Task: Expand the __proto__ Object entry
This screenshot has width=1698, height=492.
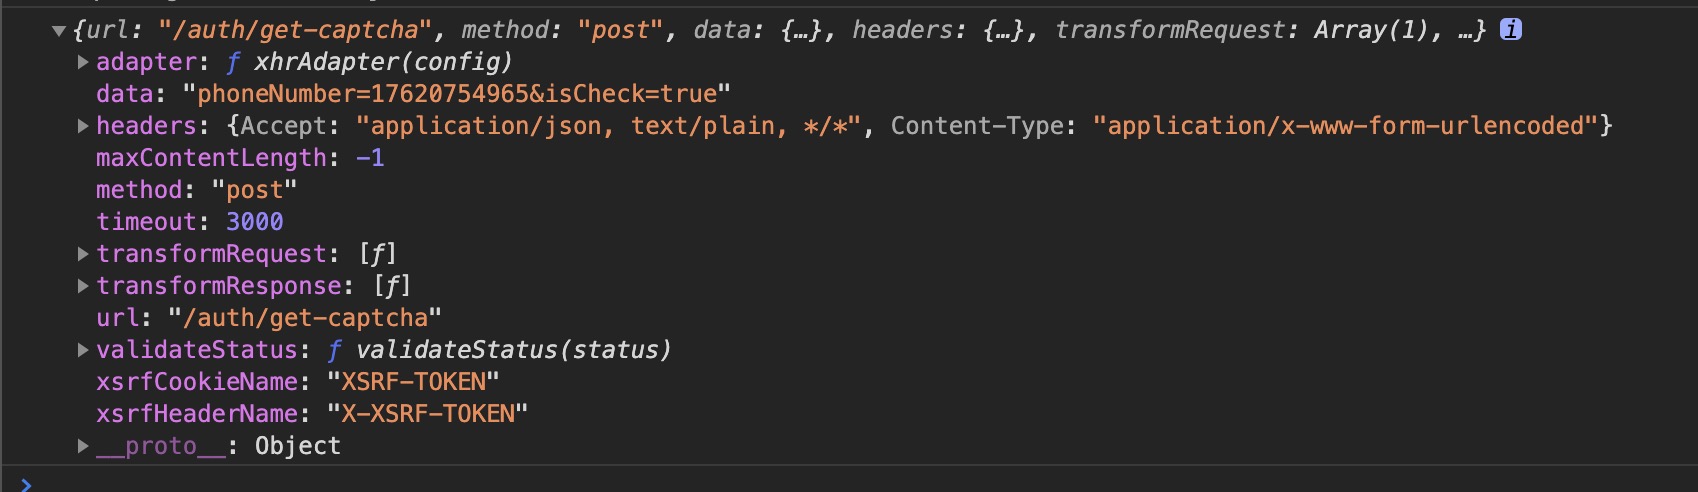Action: [83, 446]
